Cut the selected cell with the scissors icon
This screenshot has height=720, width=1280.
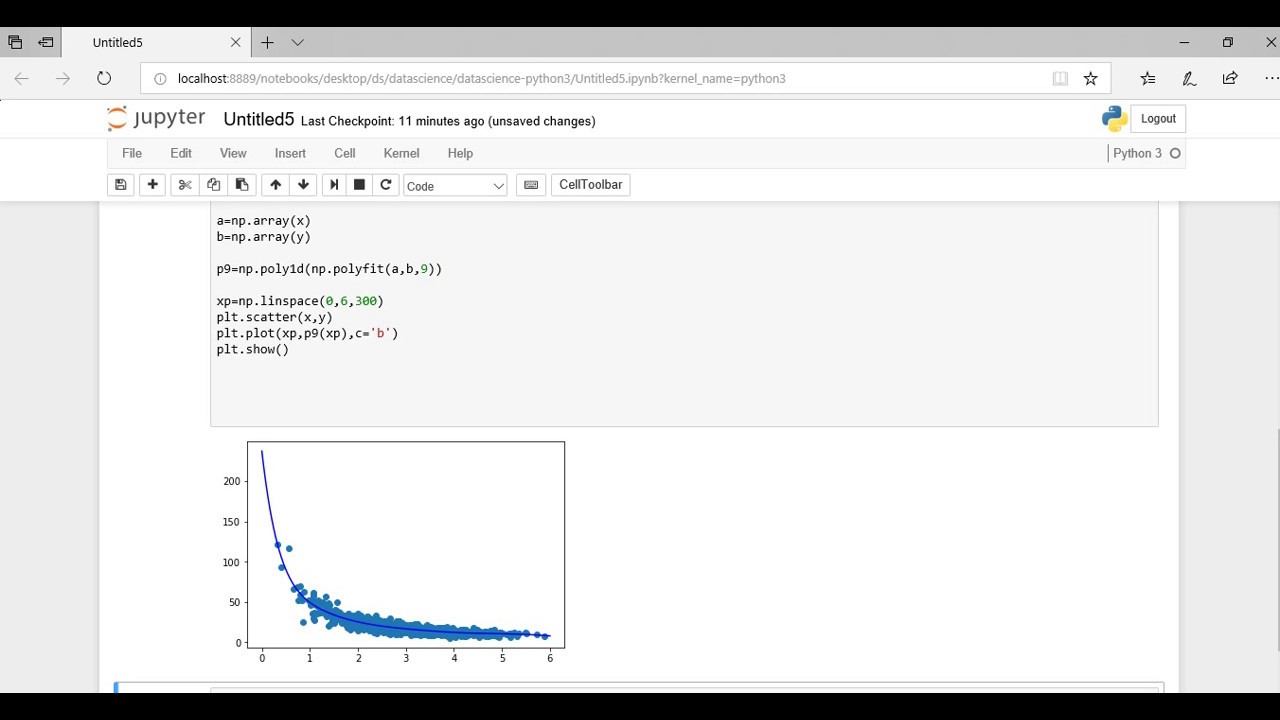184,185
